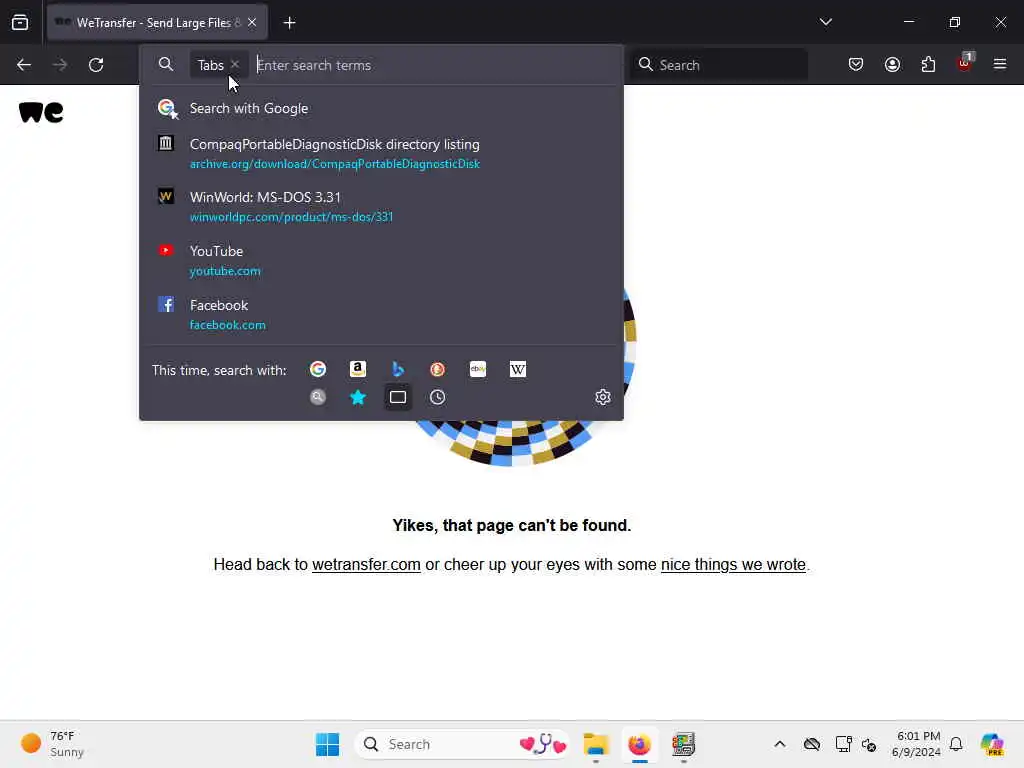This screenshot has height=768, width=1024.
Task: Click the cloud sync tray icon
Action: point(812,744)
